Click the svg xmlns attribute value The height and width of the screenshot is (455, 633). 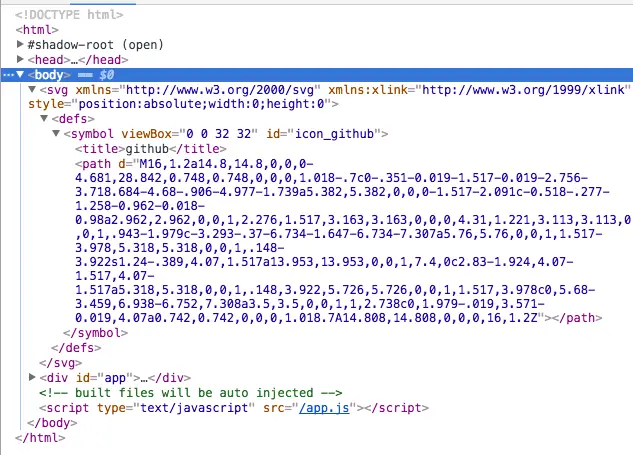[220, 90]
